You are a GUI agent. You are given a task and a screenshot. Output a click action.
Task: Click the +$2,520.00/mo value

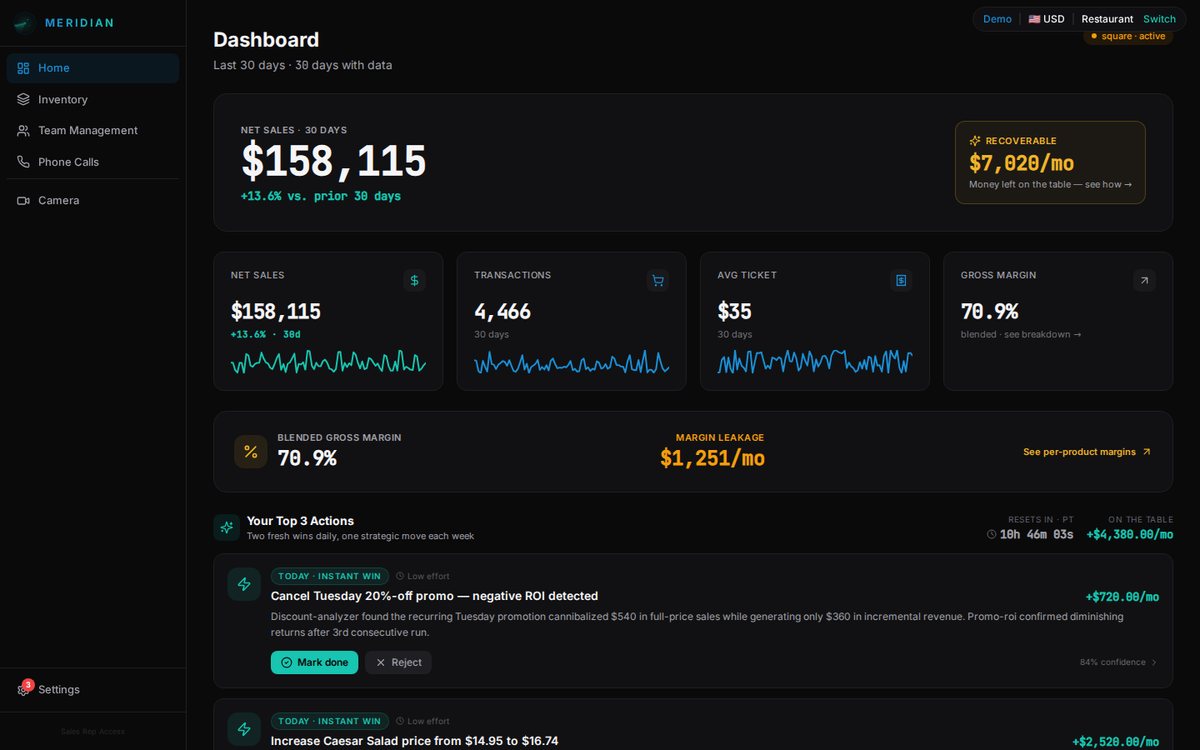coord(1115,742)
